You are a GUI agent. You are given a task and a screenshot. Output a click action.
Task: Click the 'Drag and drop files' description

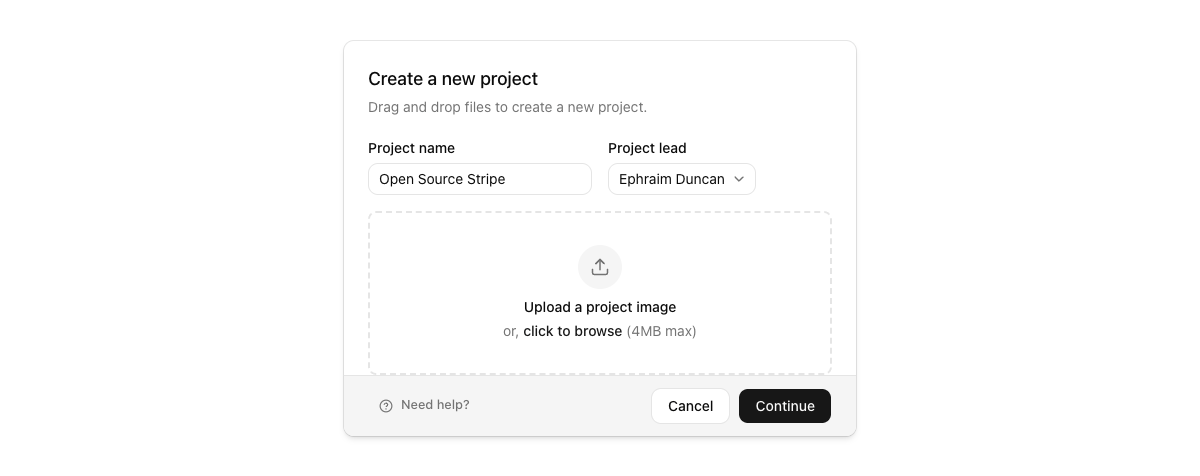point(507,107)
